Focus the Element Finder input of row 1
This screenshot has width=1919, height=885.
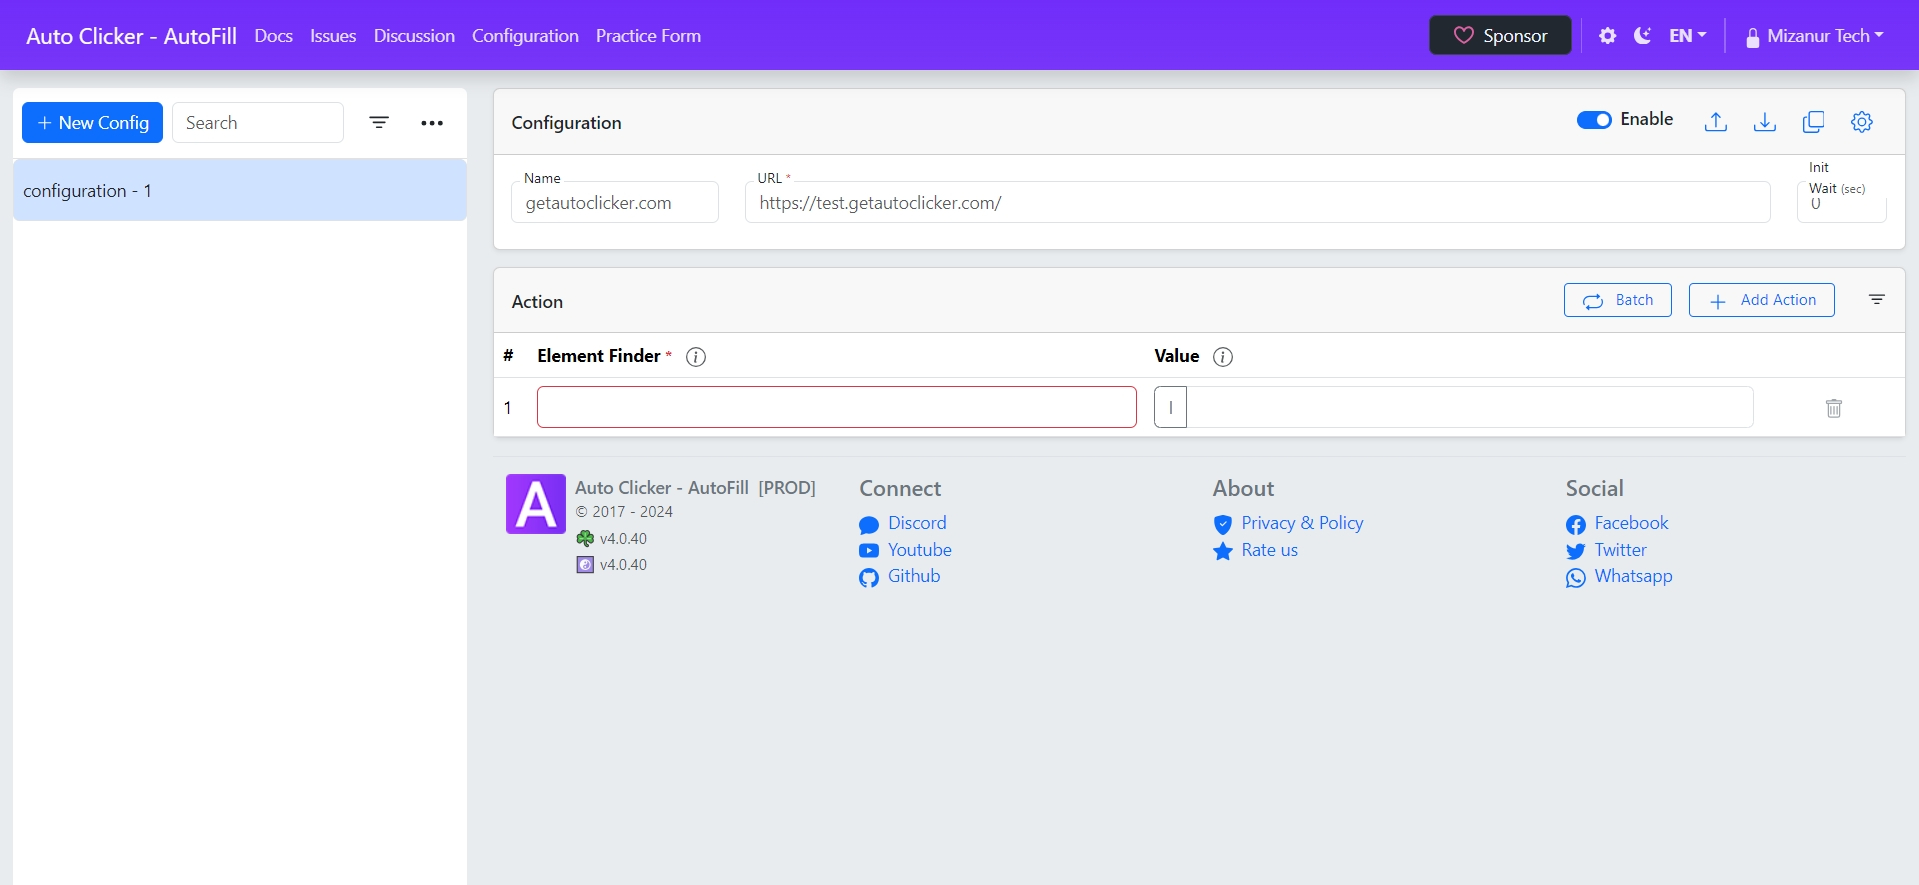pyautogui.click(x=837, y=407)
